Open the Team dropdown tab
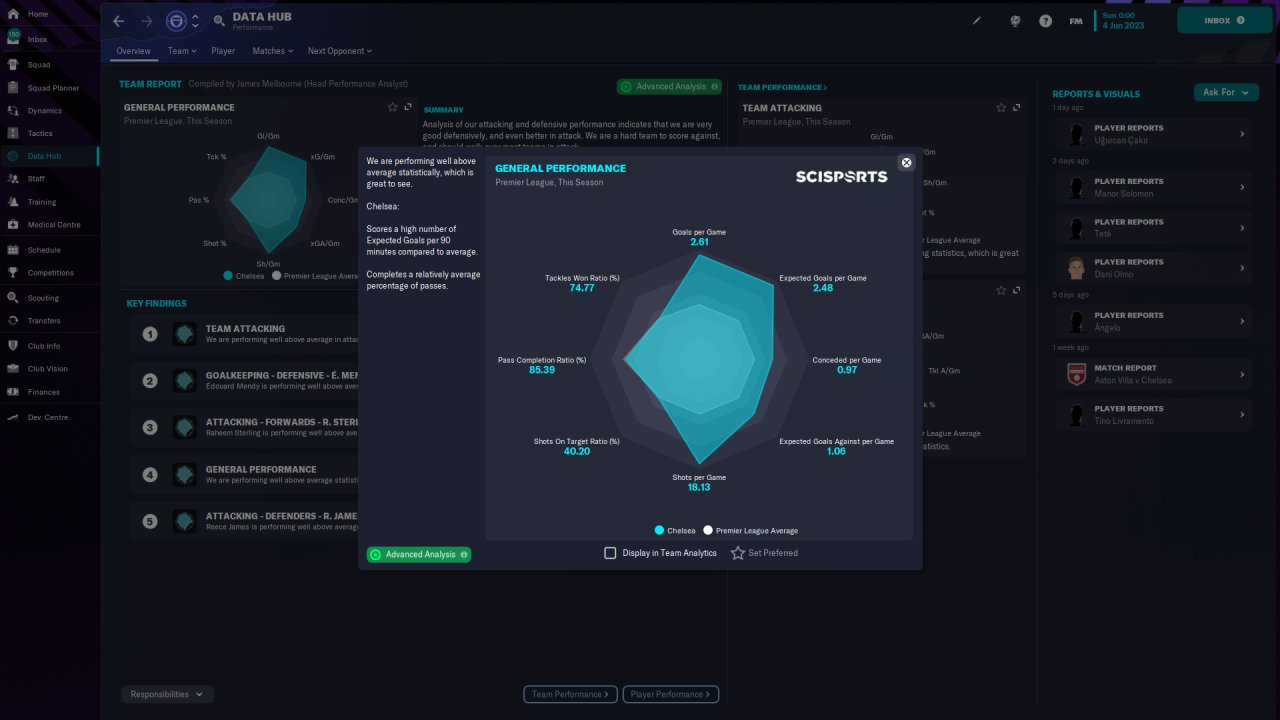This screenshot has height=720, width=1280. click(x=182, y=51)
